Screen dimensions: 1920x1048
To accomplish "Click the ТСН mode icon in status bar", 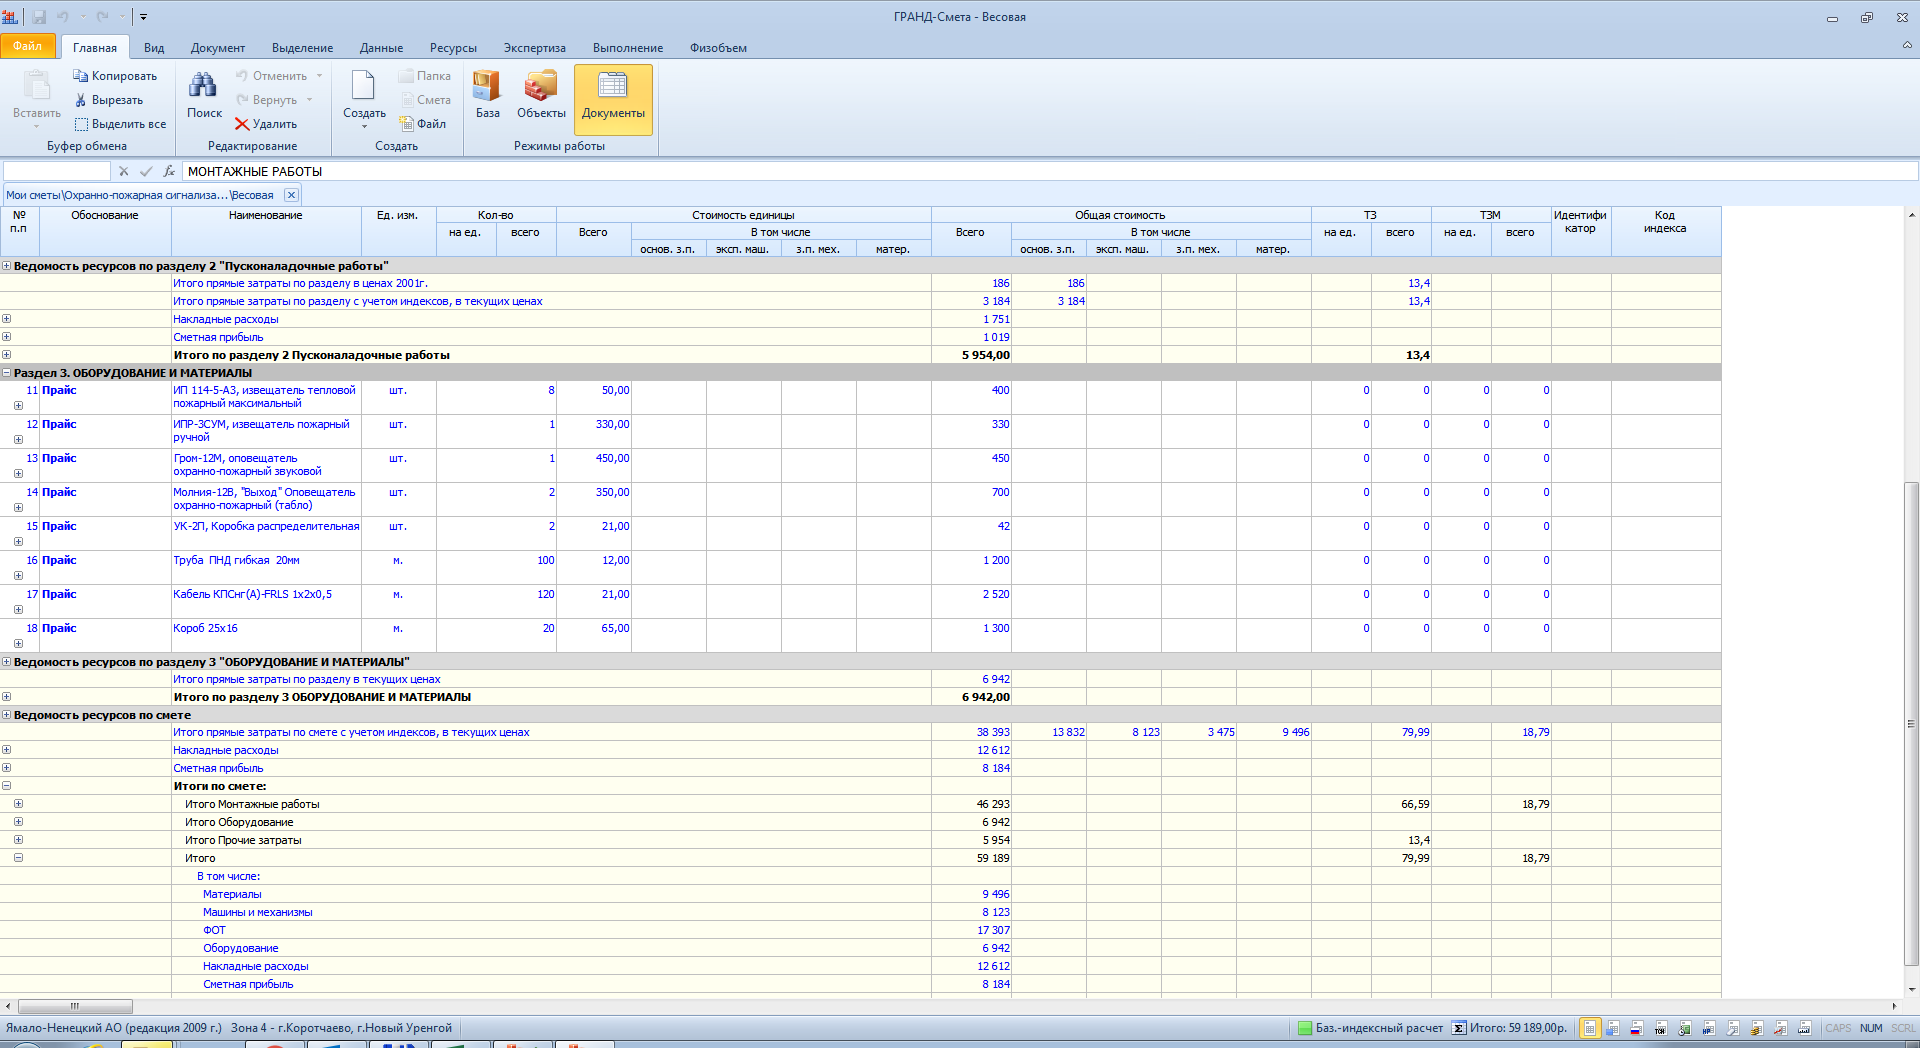I will coord(1660,1028).
